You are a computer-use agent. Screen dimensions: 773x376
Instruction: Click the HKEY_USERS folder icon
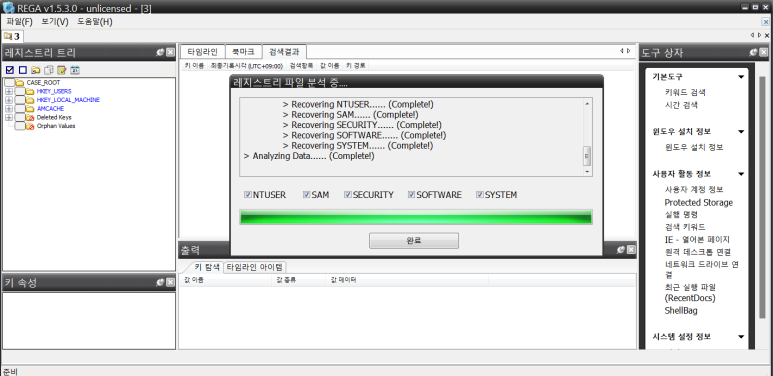tap(30, 92)
